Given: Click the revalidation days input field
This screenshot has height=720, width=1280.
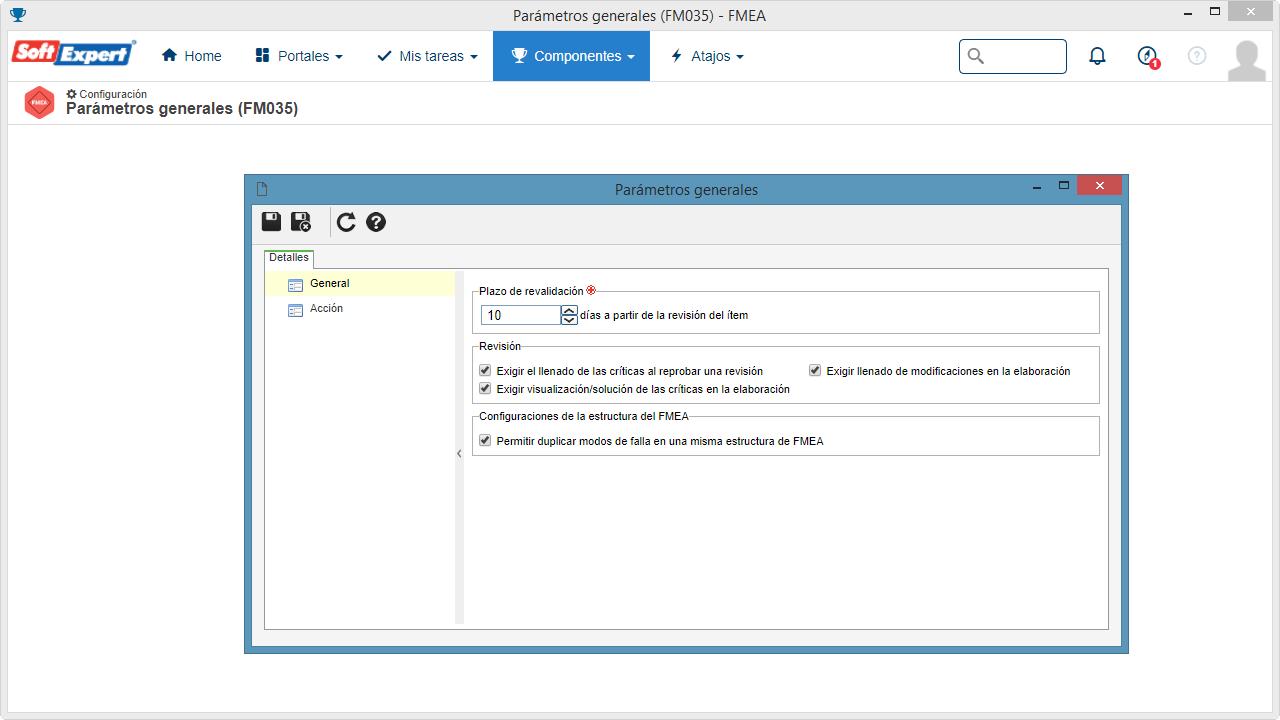Looking at the screenshot, I should tap(522, 315).
